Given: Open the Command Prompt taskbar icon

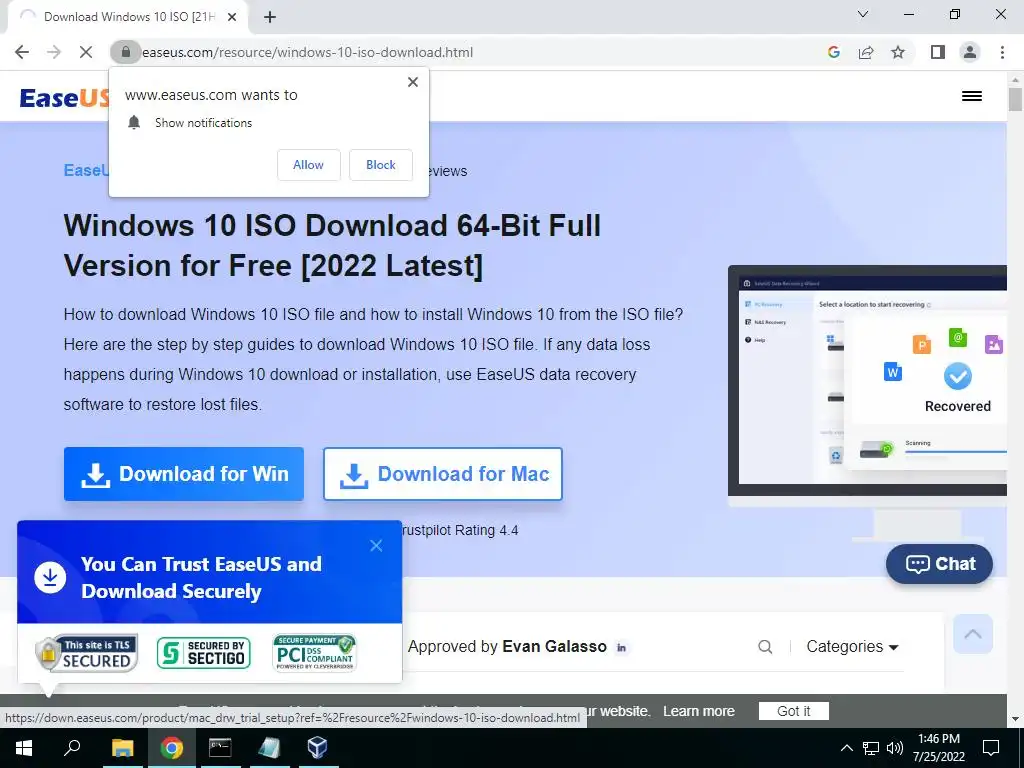Looking at the screenshot, I should click(x=220, y=748).
